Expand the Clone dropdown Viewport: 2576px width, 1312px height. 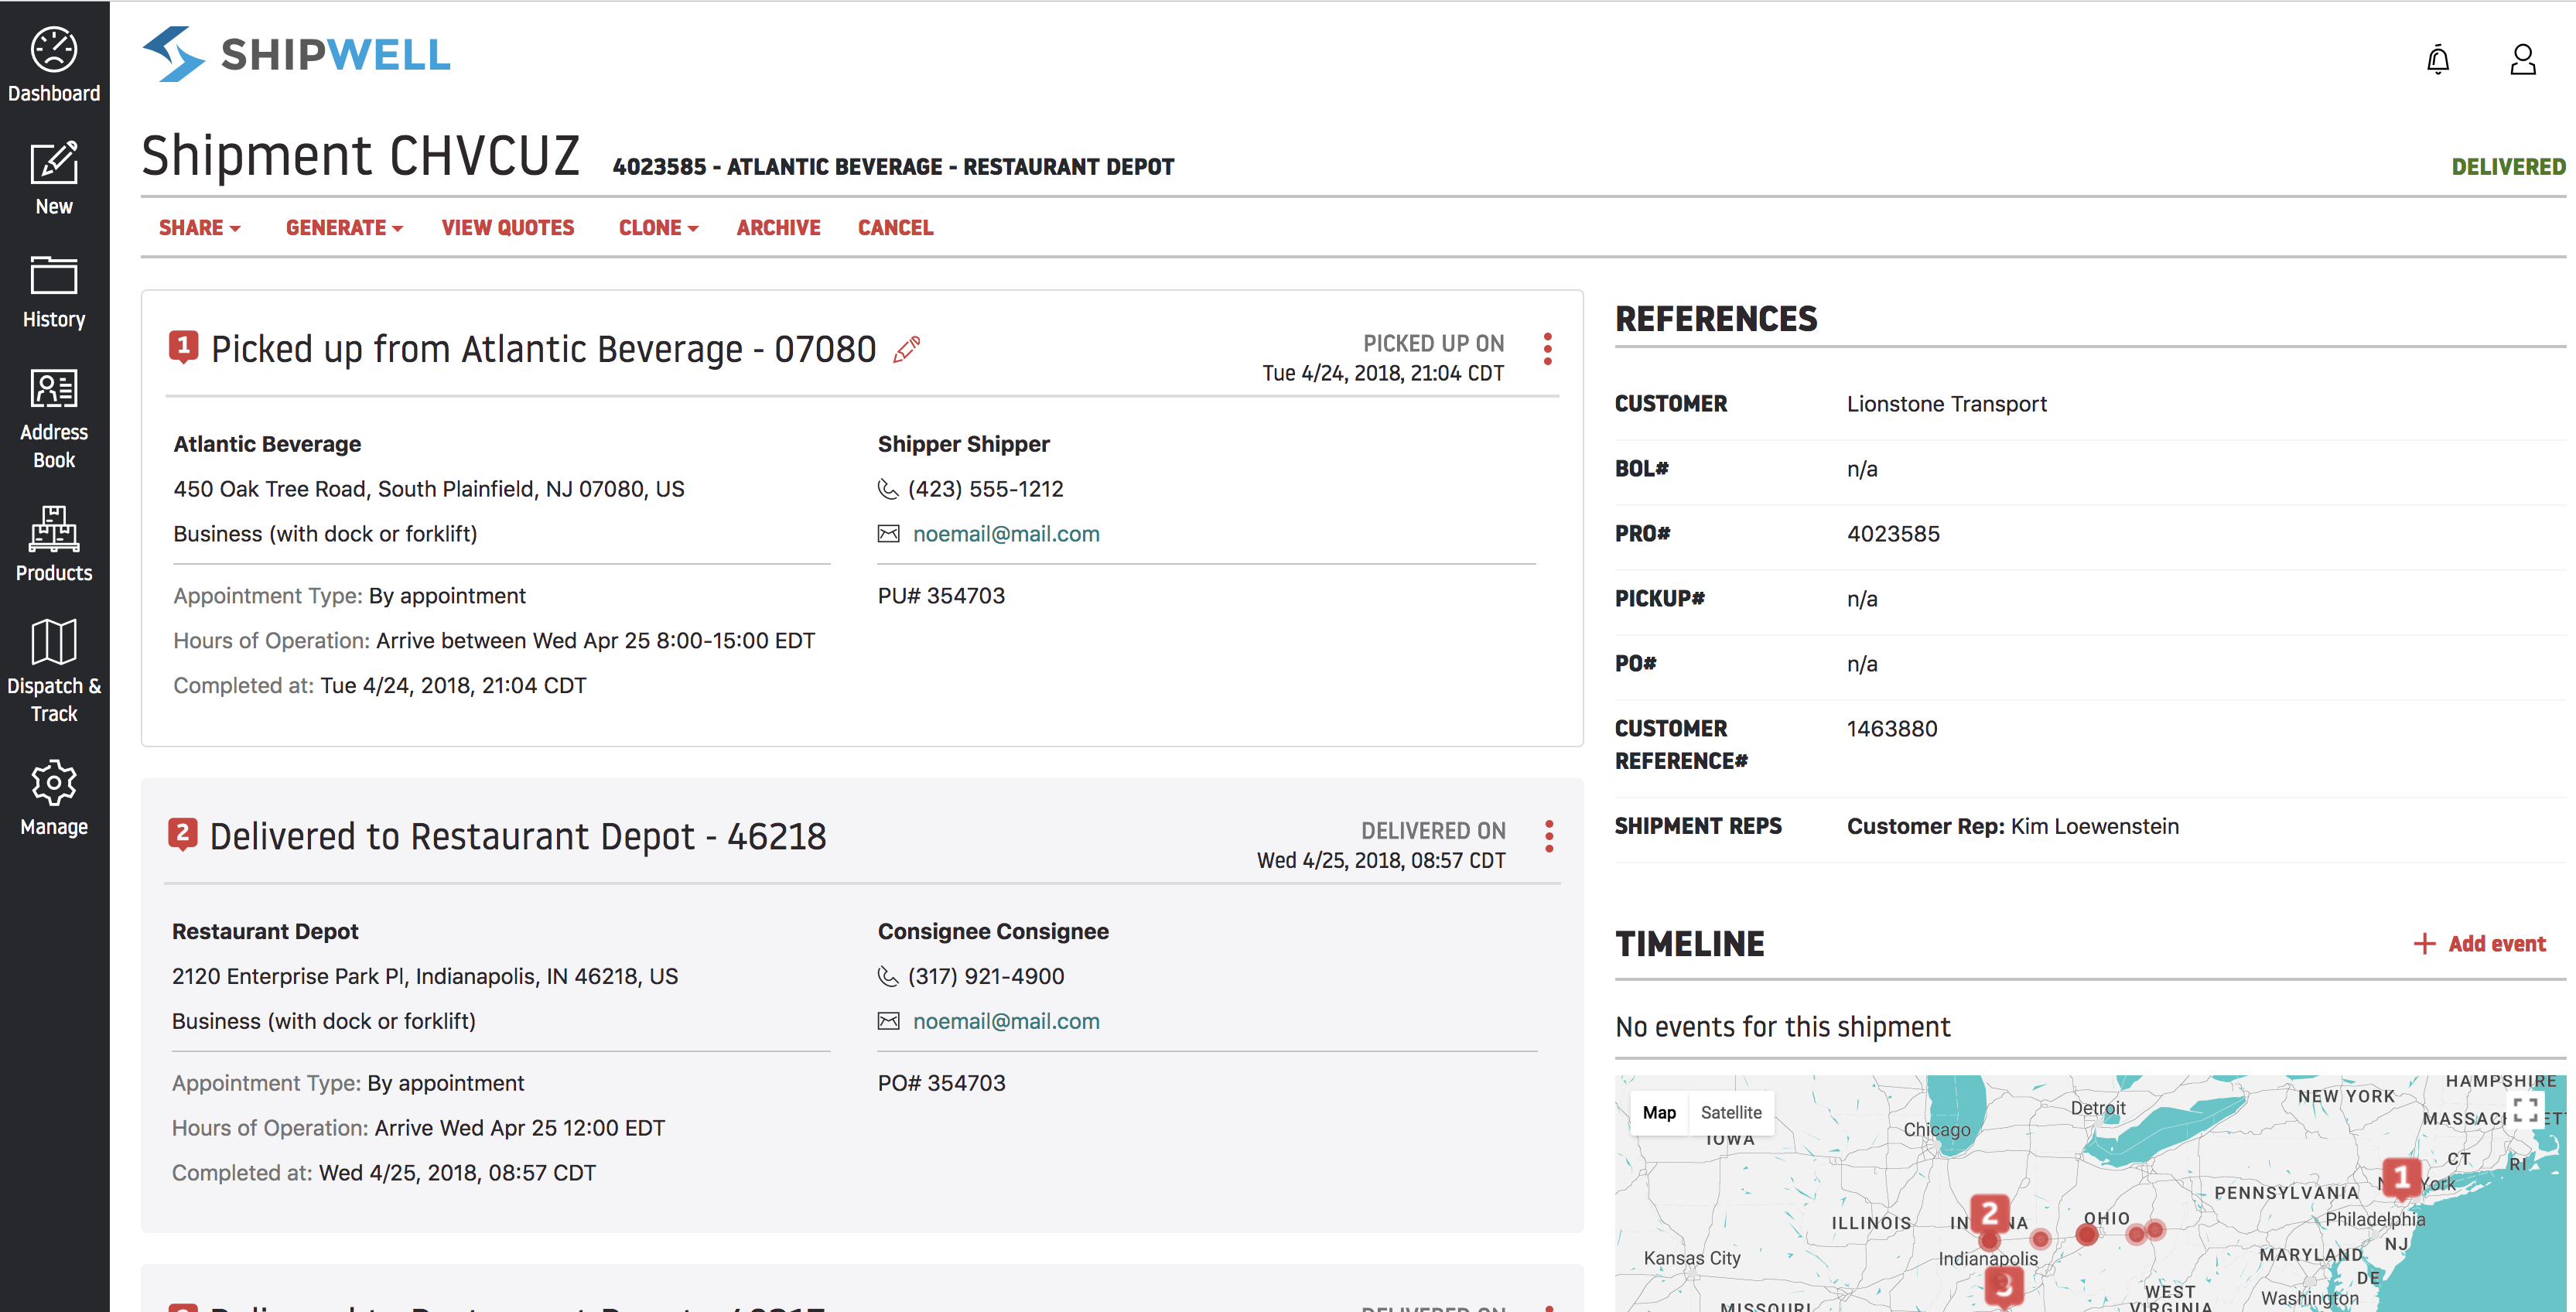coord(658,228)
